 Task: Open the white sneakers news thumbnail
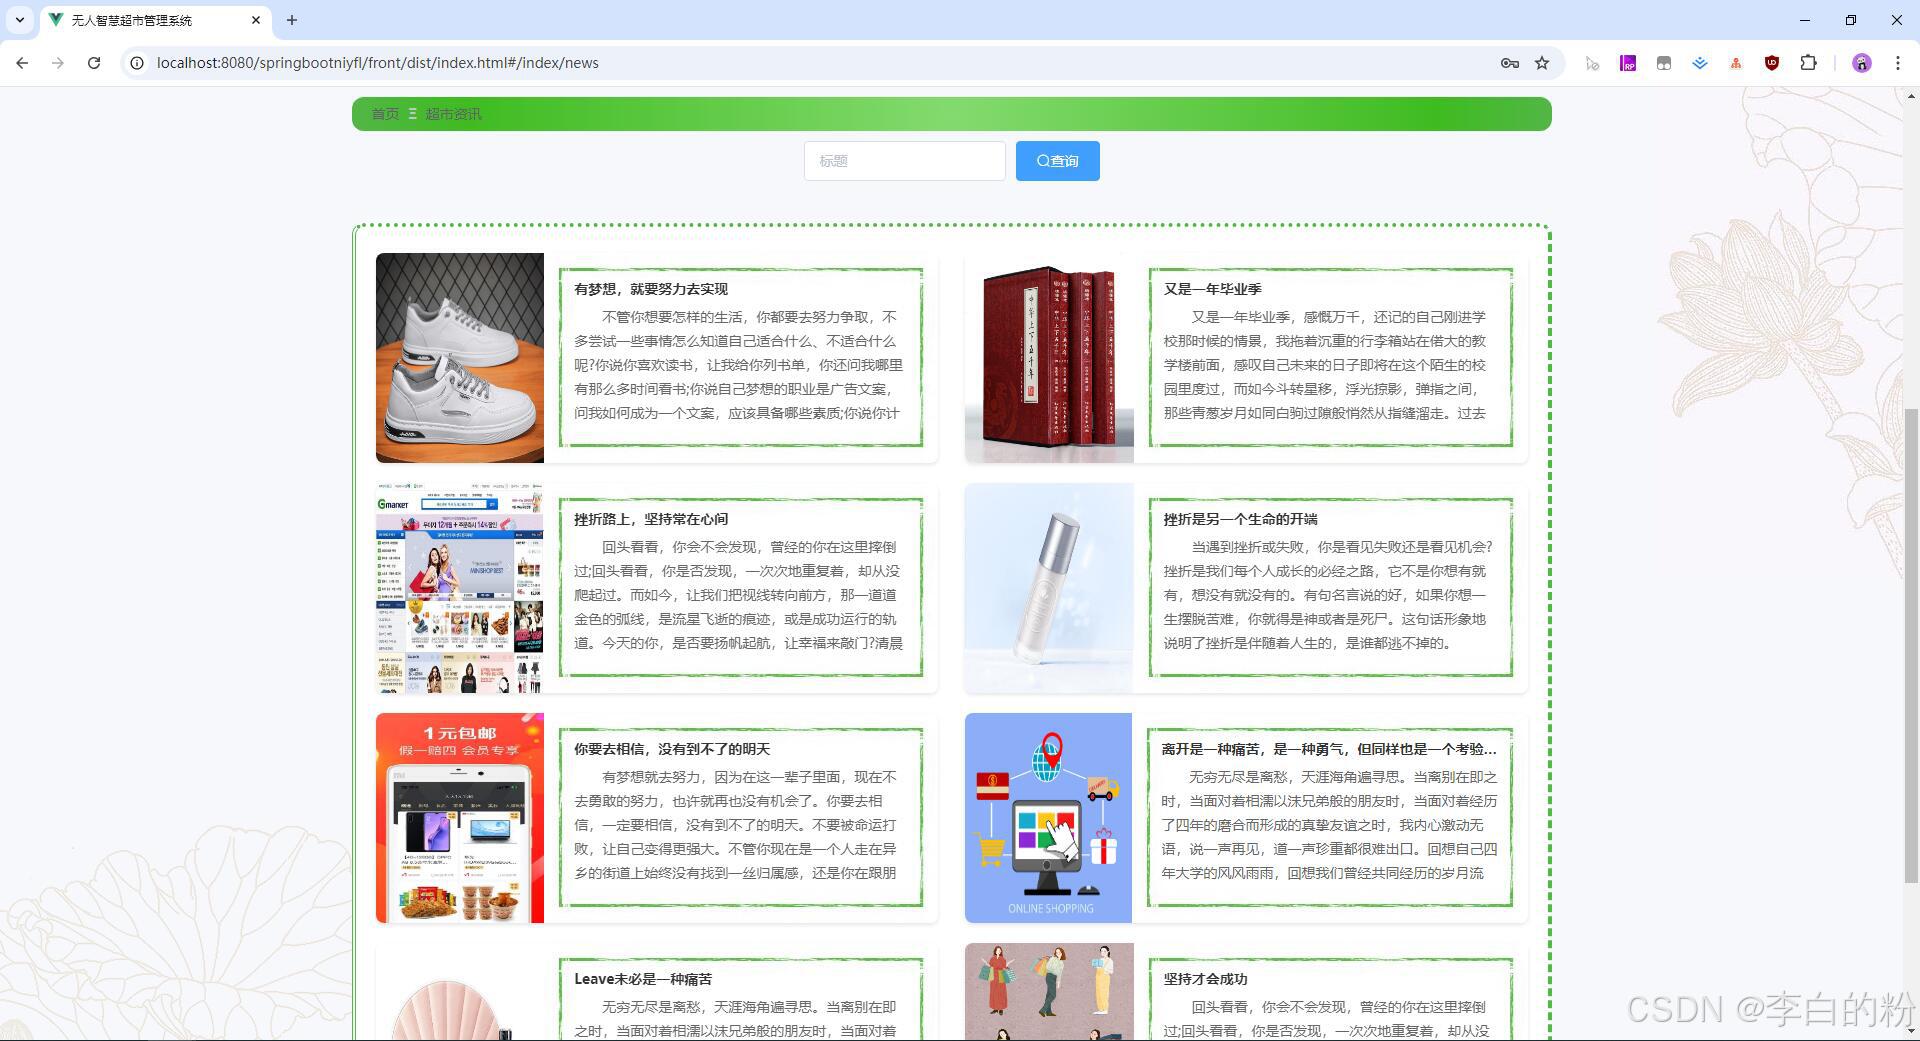[x=460, y=358]
